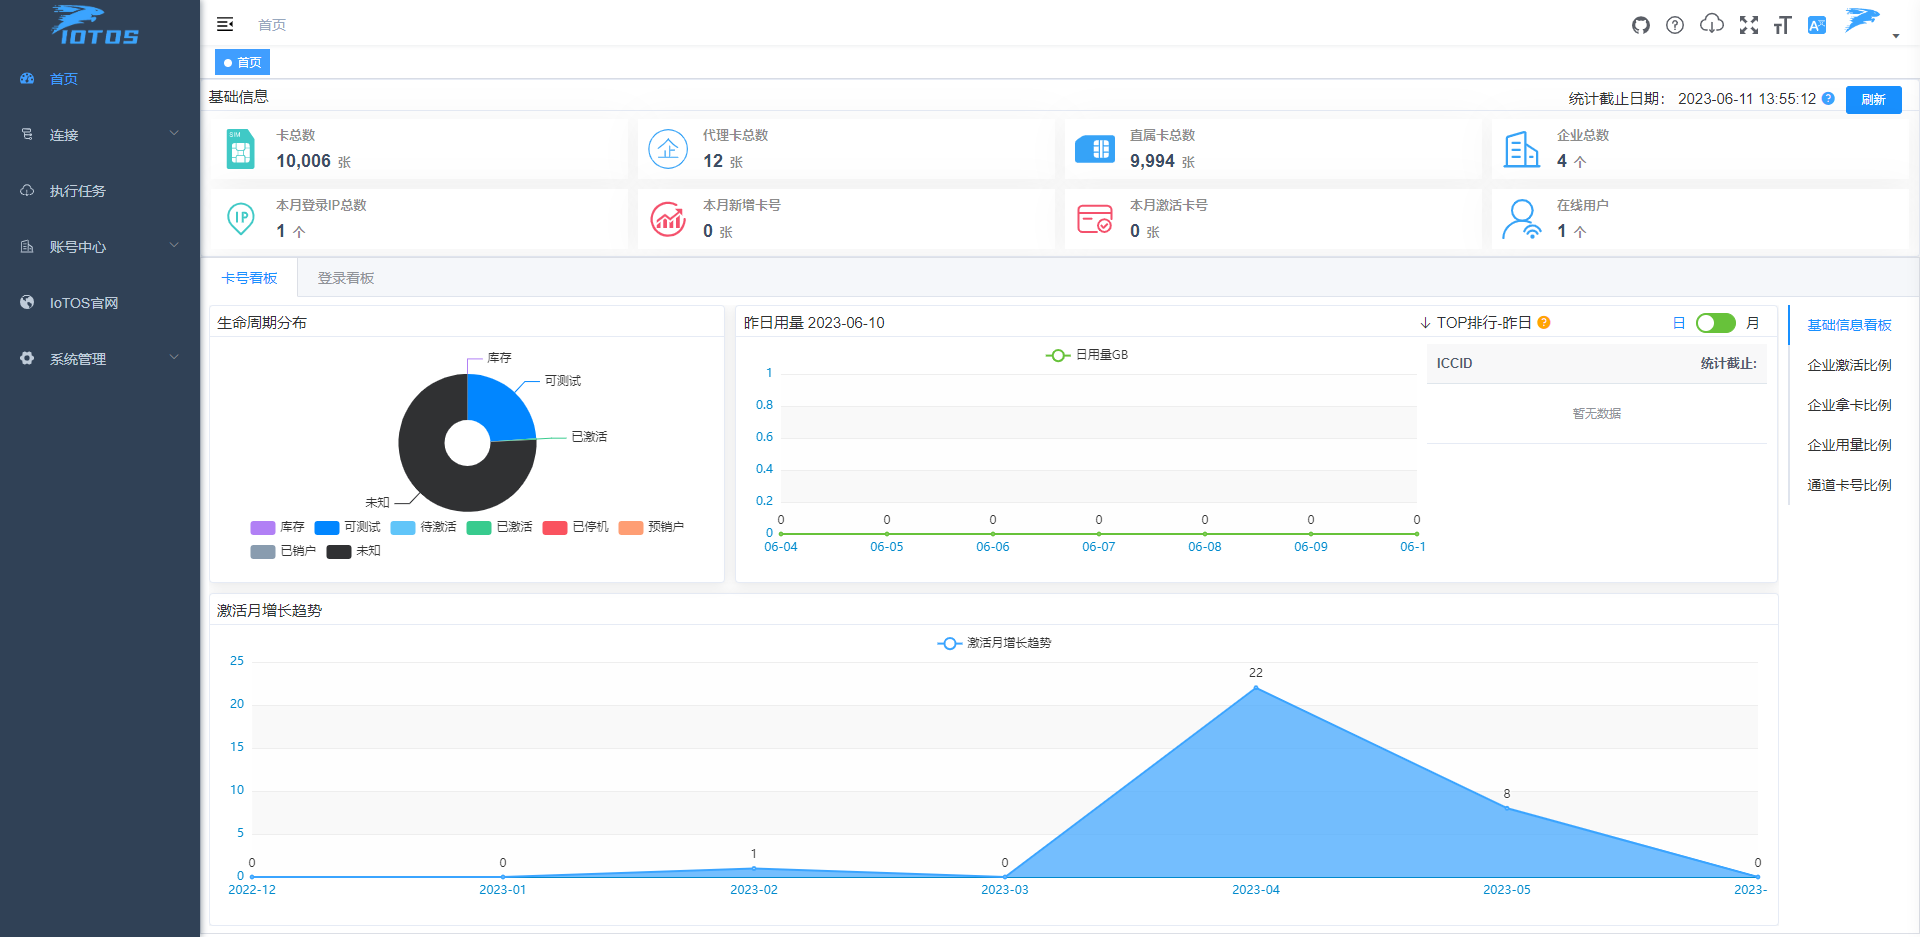This screenshot has width=1920, height=937.
Task: Open 首页 in the sidebar menu
Action: (x=100, y=78)
